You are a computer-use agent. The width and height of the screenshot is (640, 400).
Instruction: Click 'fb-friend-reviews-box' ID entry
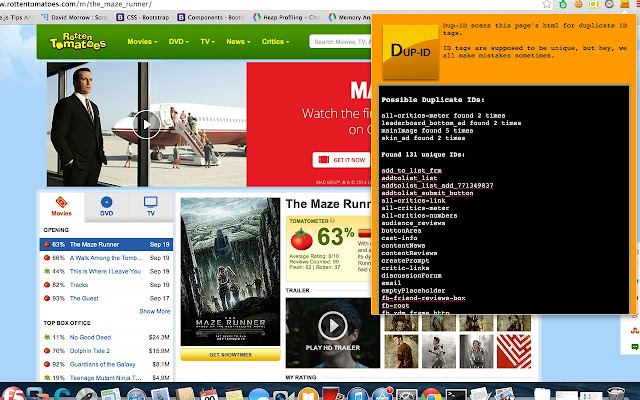423,298
